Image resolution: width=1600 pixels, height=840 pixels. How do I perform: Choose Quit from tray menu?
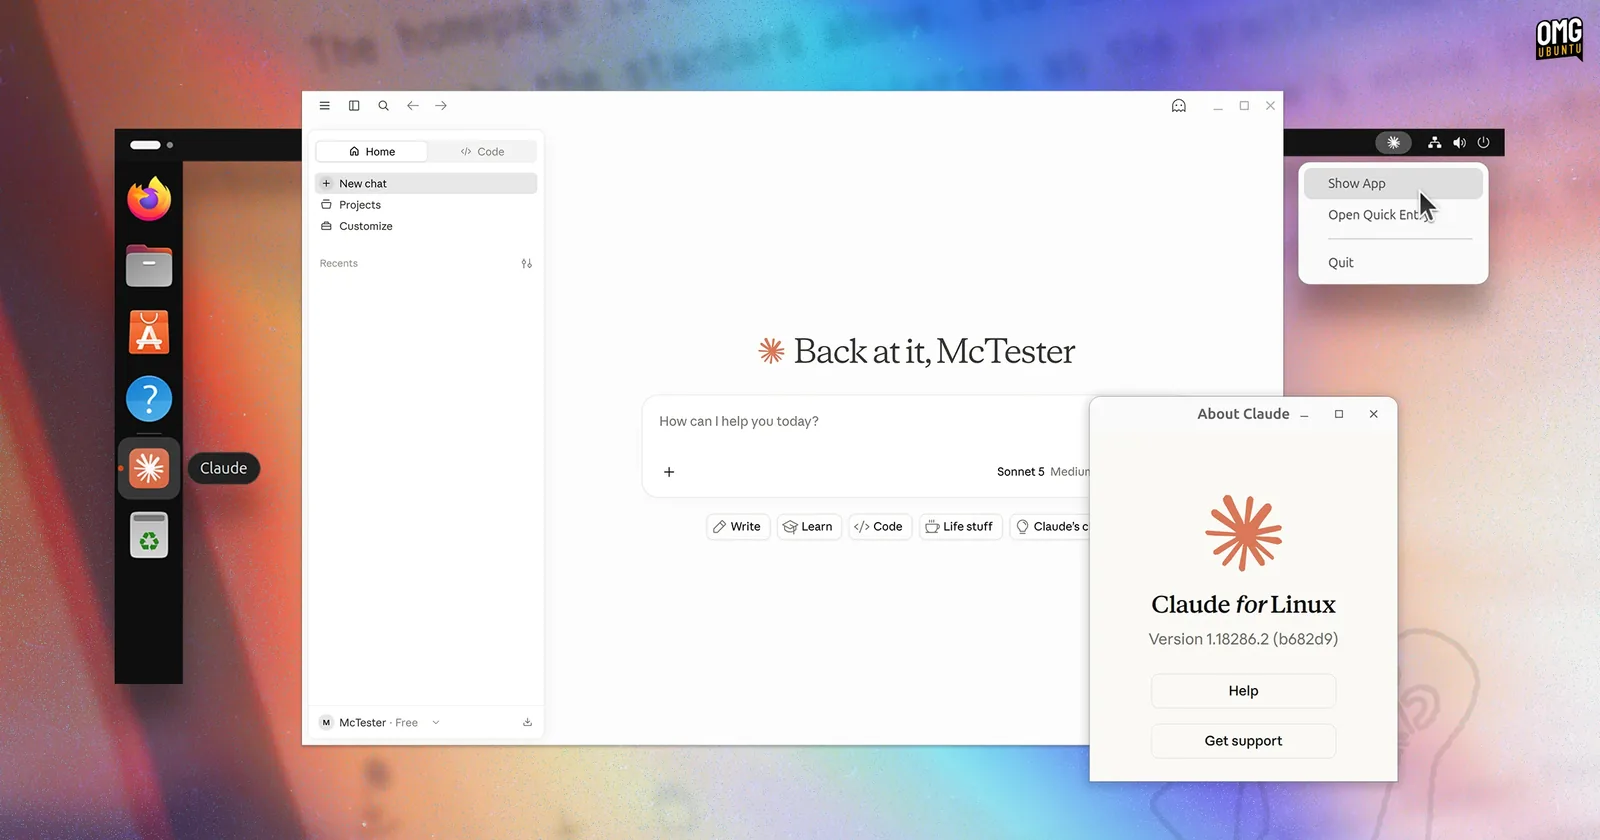[1393, 263]
